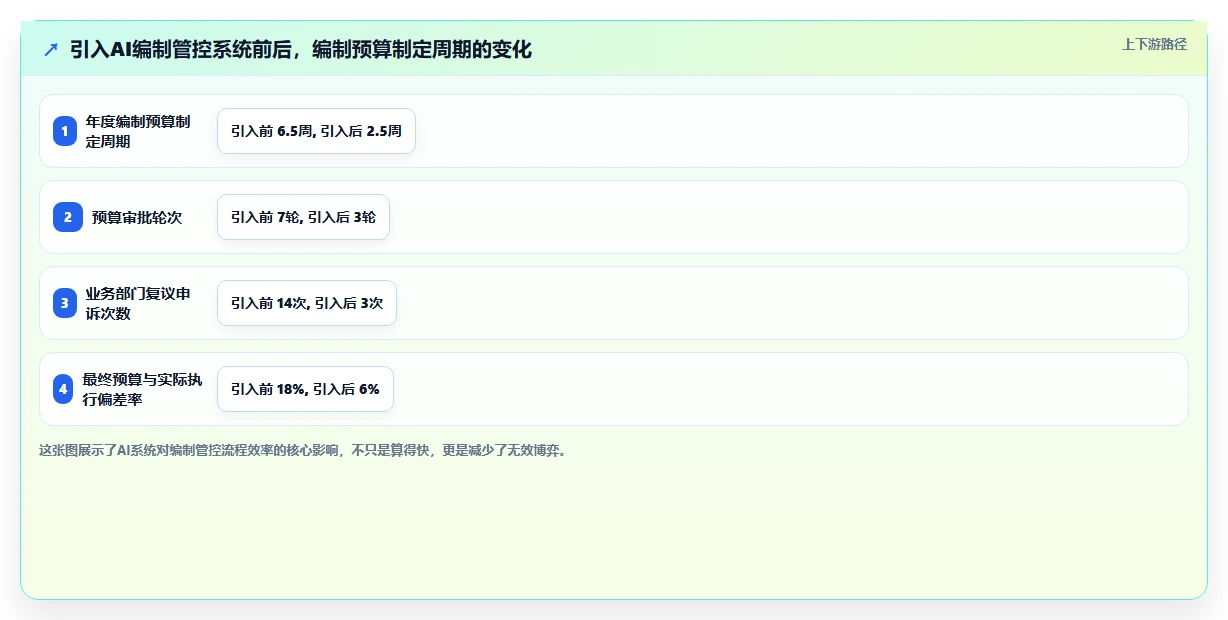
Task: Select the number 4 step badge
Action: [64, 389]
